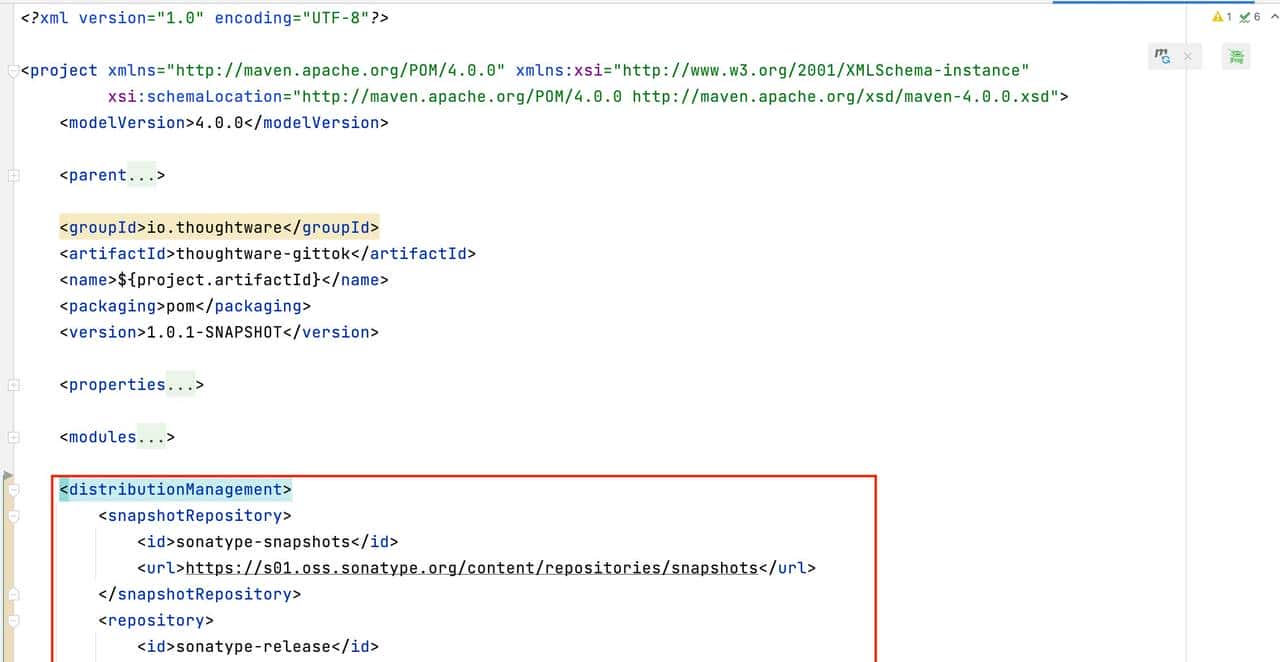Click the folded modules ellipsis placeholder
Screen dimensions: 1280x662
(151, 437)
